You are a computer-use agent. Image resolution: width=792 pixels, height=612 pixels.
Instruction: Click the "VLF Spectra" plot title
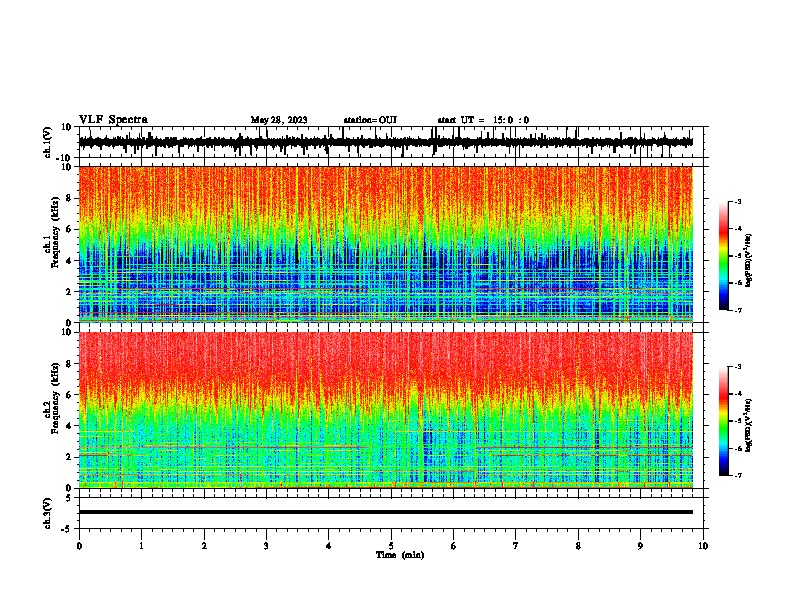click(x=113, y=120)
